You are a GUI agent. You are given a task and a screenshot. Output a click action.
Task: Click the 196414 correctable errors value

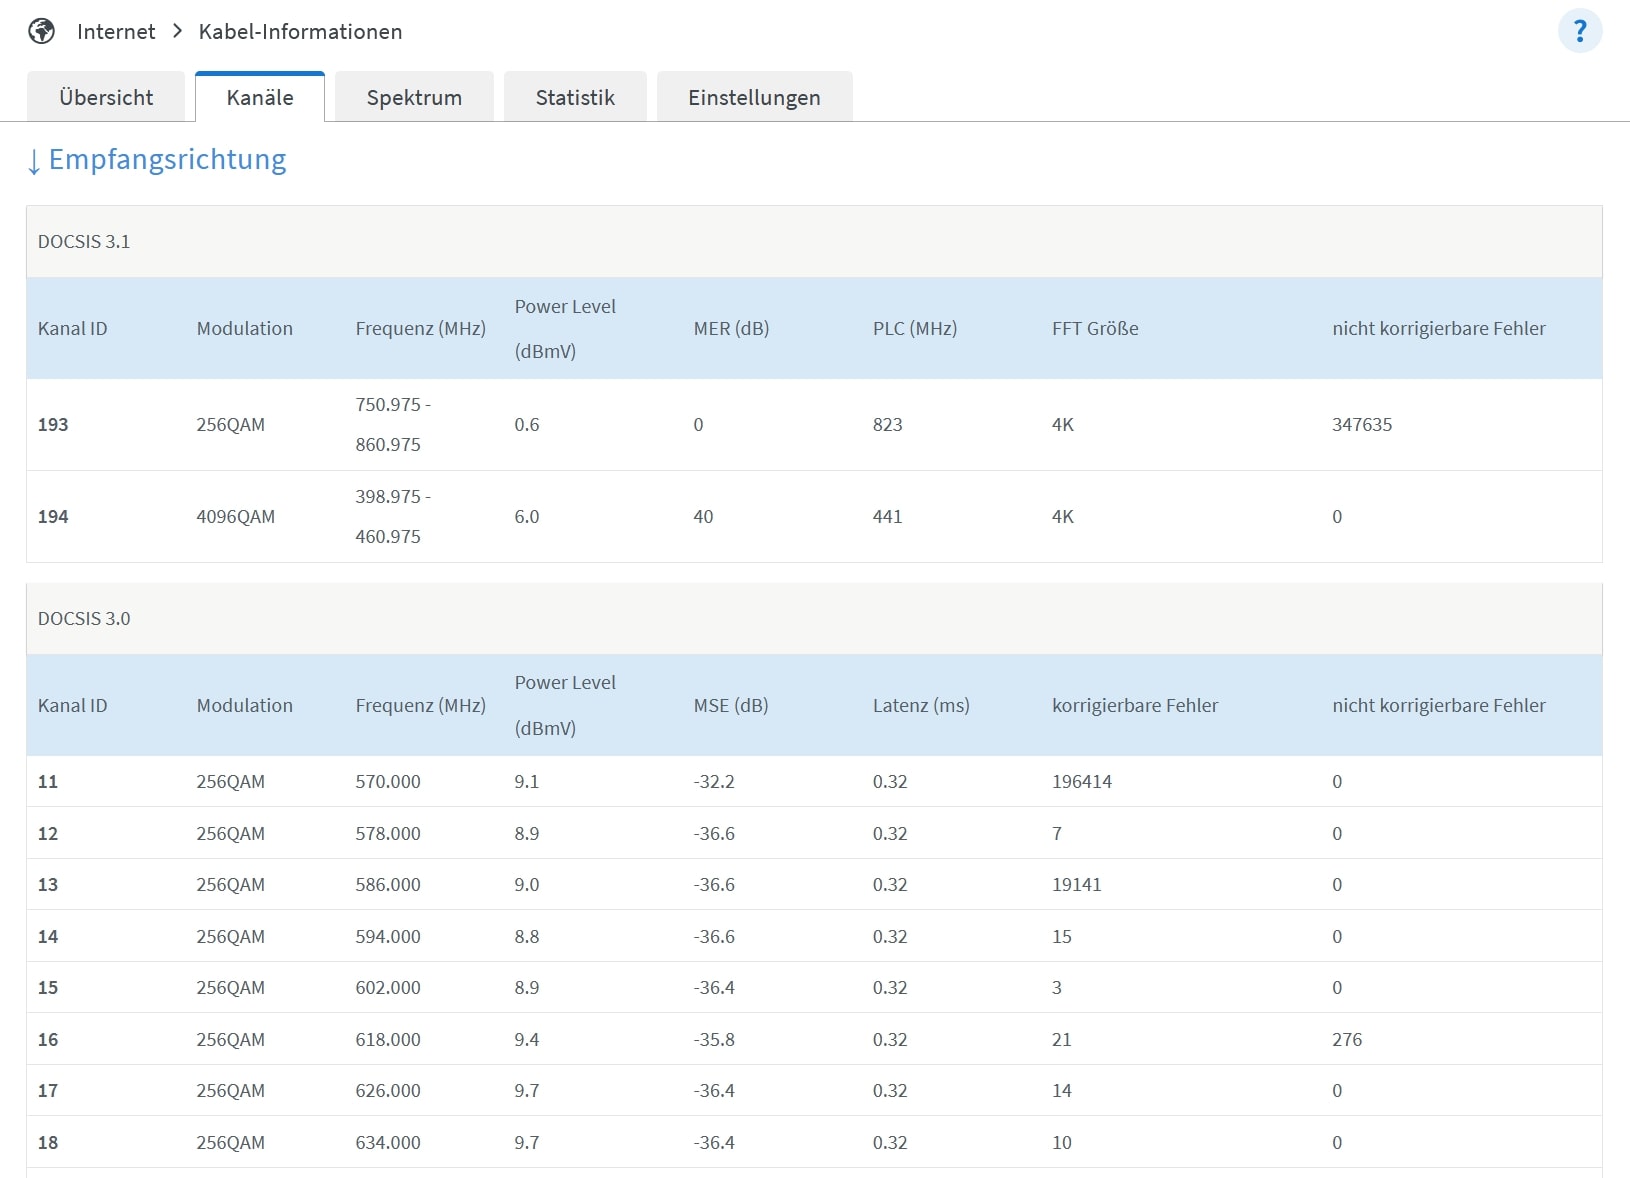coord(1081,782)
